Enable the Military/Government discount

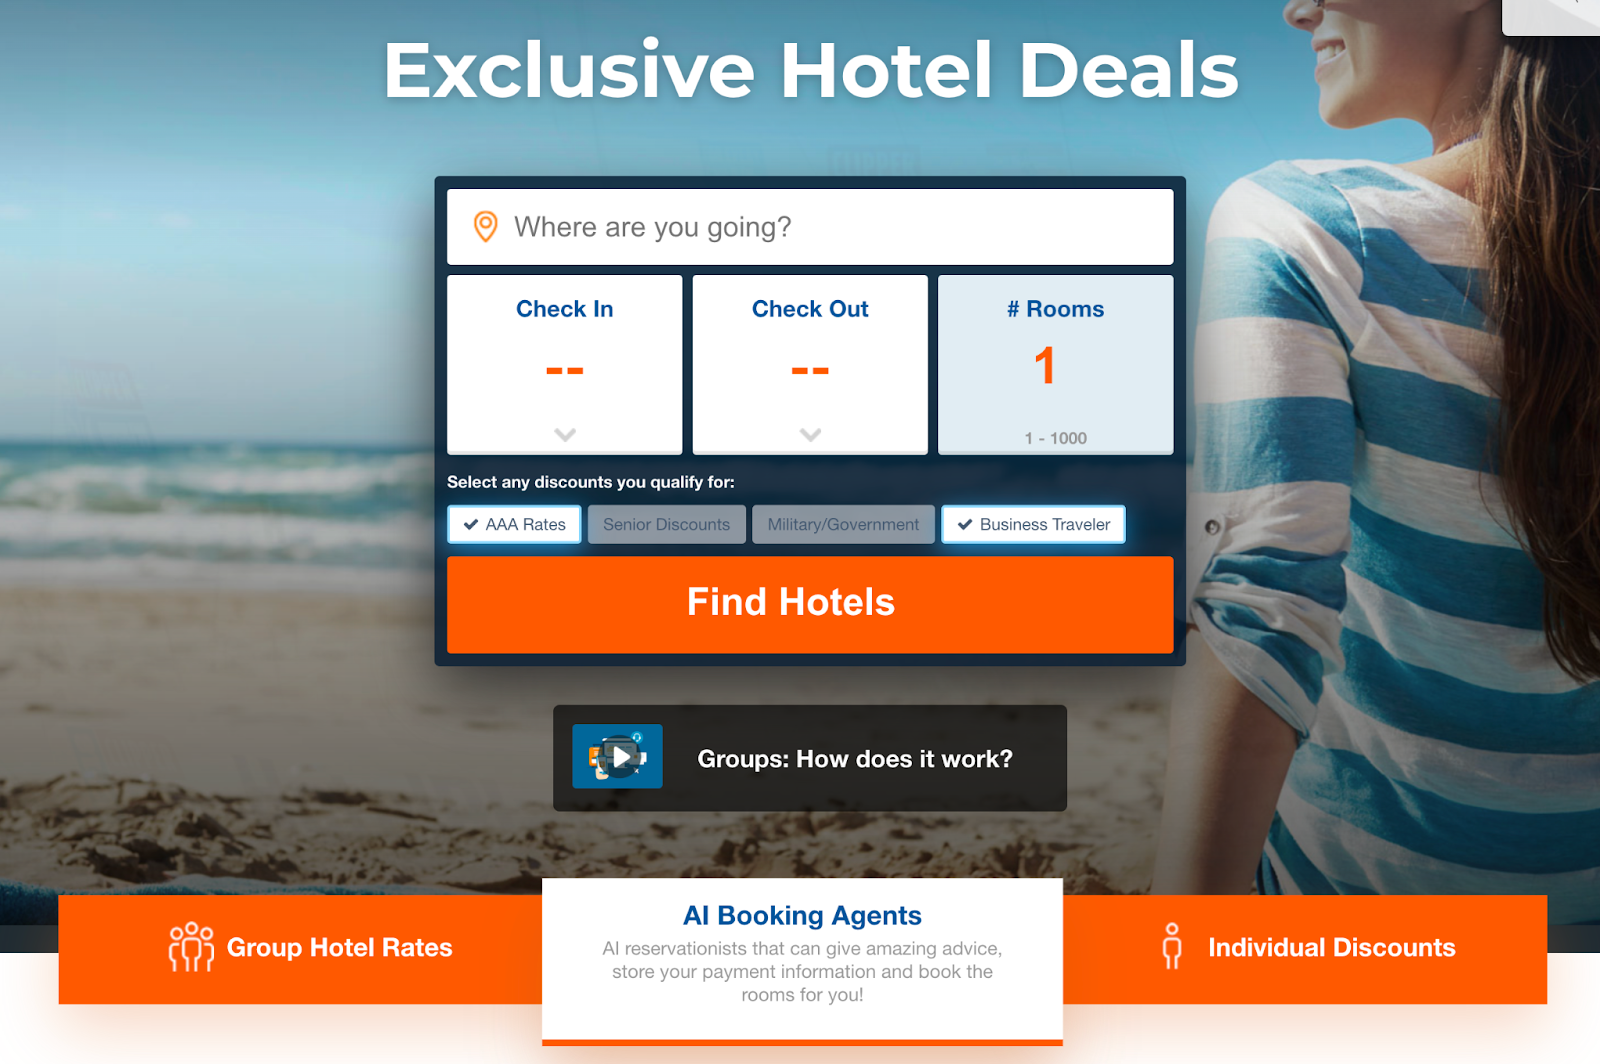pyautogui.click(x=843, y=524)
